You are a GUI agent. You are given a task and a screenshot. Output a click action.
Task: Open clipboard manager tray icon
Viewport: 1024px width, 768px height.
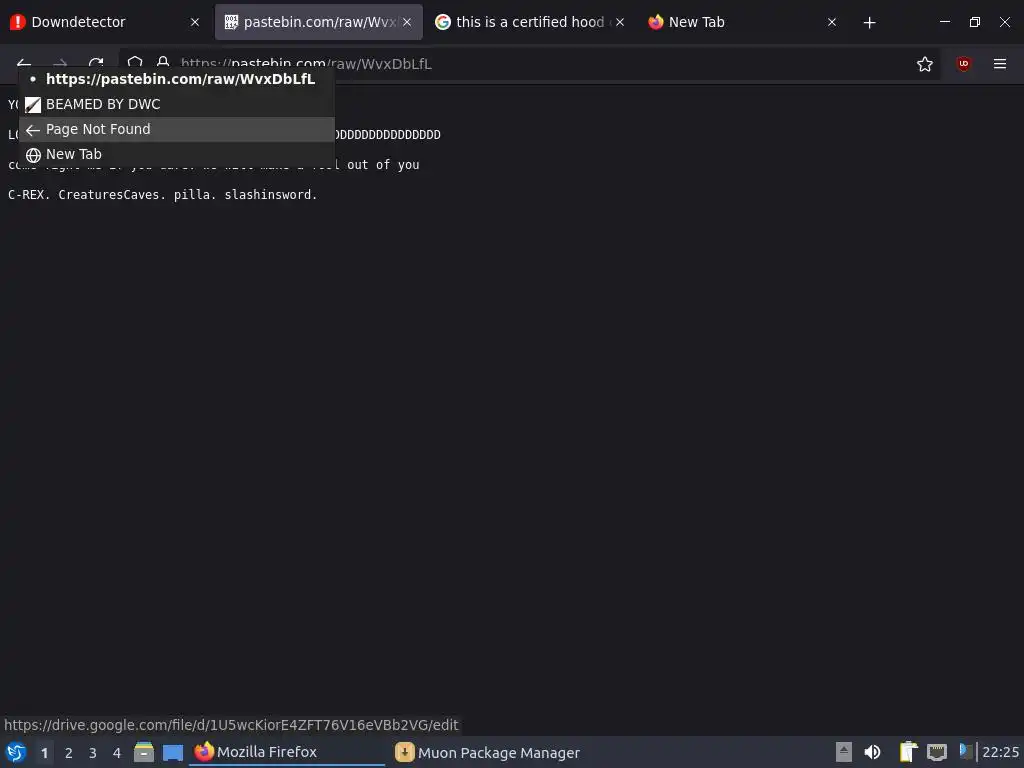(x=908, y=752)
